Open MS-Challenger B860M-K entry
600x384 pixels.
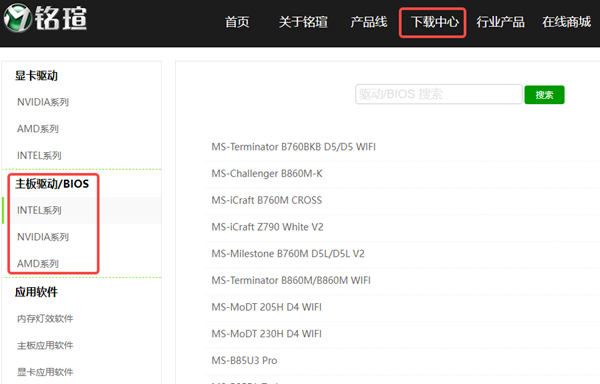267,174
